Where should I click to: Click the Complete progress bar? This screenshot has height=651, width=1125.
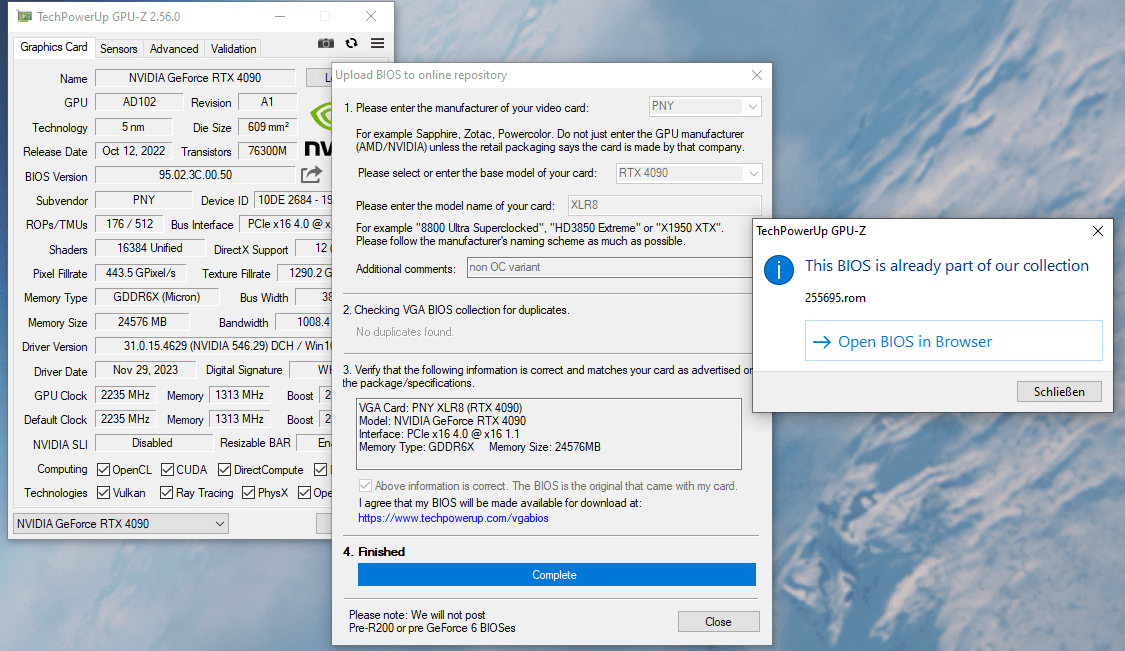557,574
